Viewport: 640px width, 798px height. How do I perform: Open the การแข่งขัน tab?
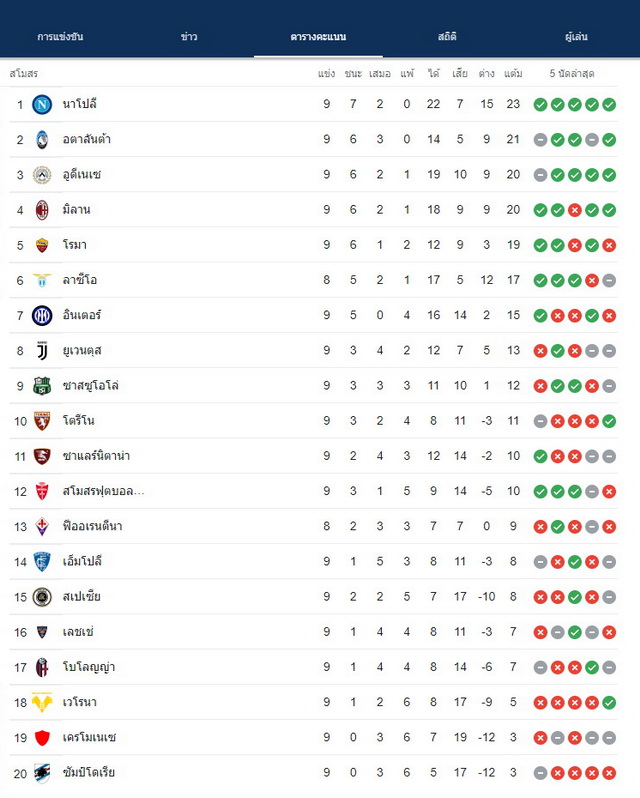(60, 37)
